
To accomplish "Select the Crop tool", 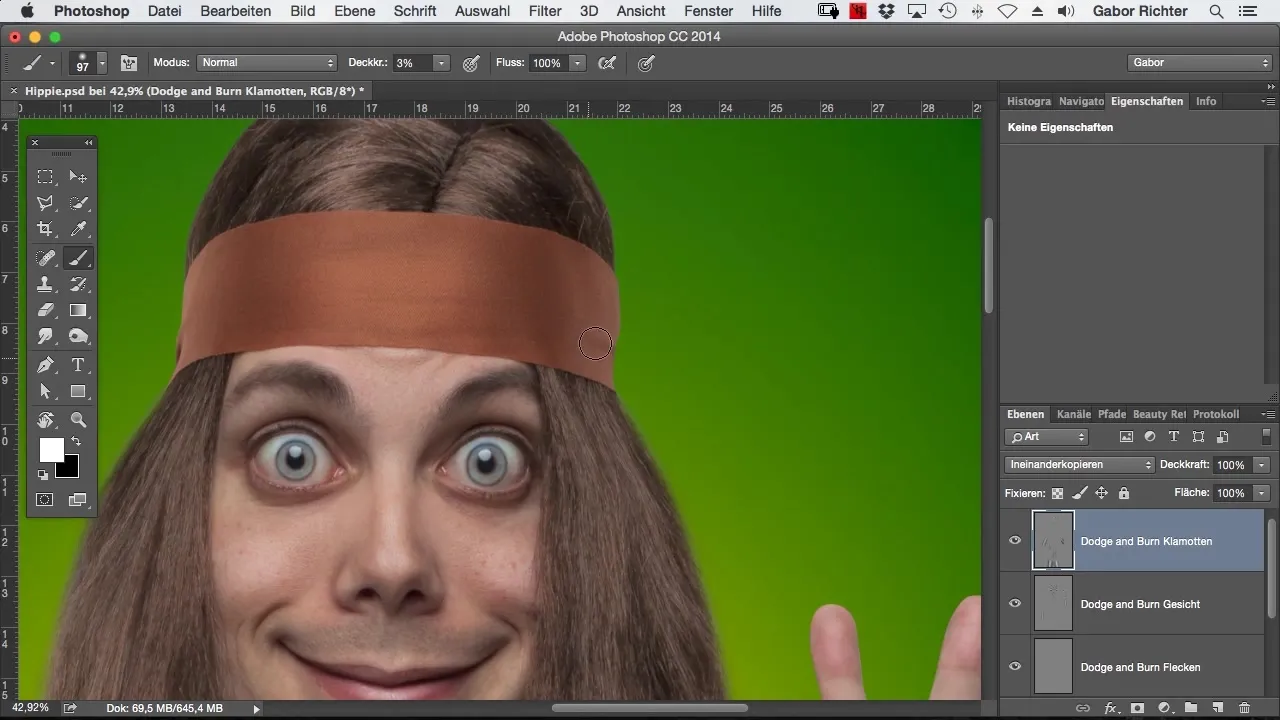I will tap(46, 230).
